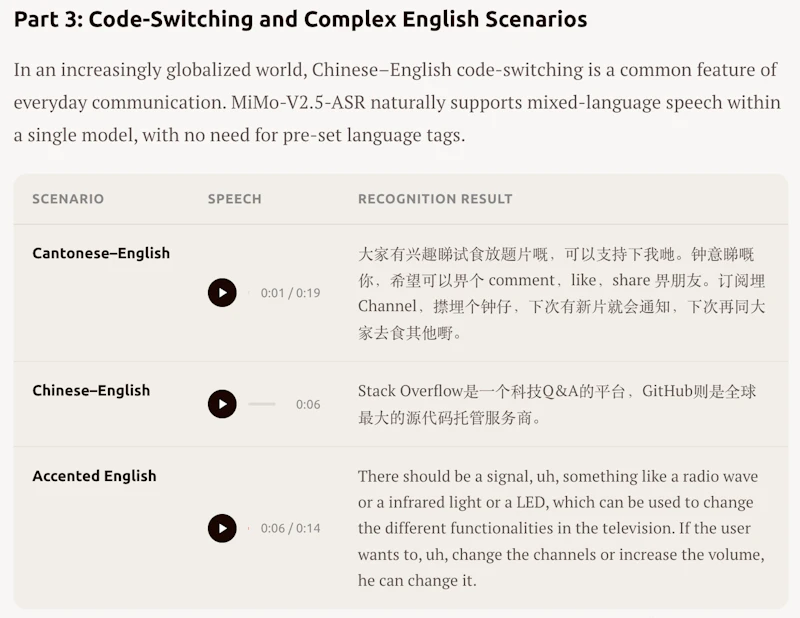Select the Accented English scenario label
The width and height of the screenshot is (800, 618).
tap(94, 476)
